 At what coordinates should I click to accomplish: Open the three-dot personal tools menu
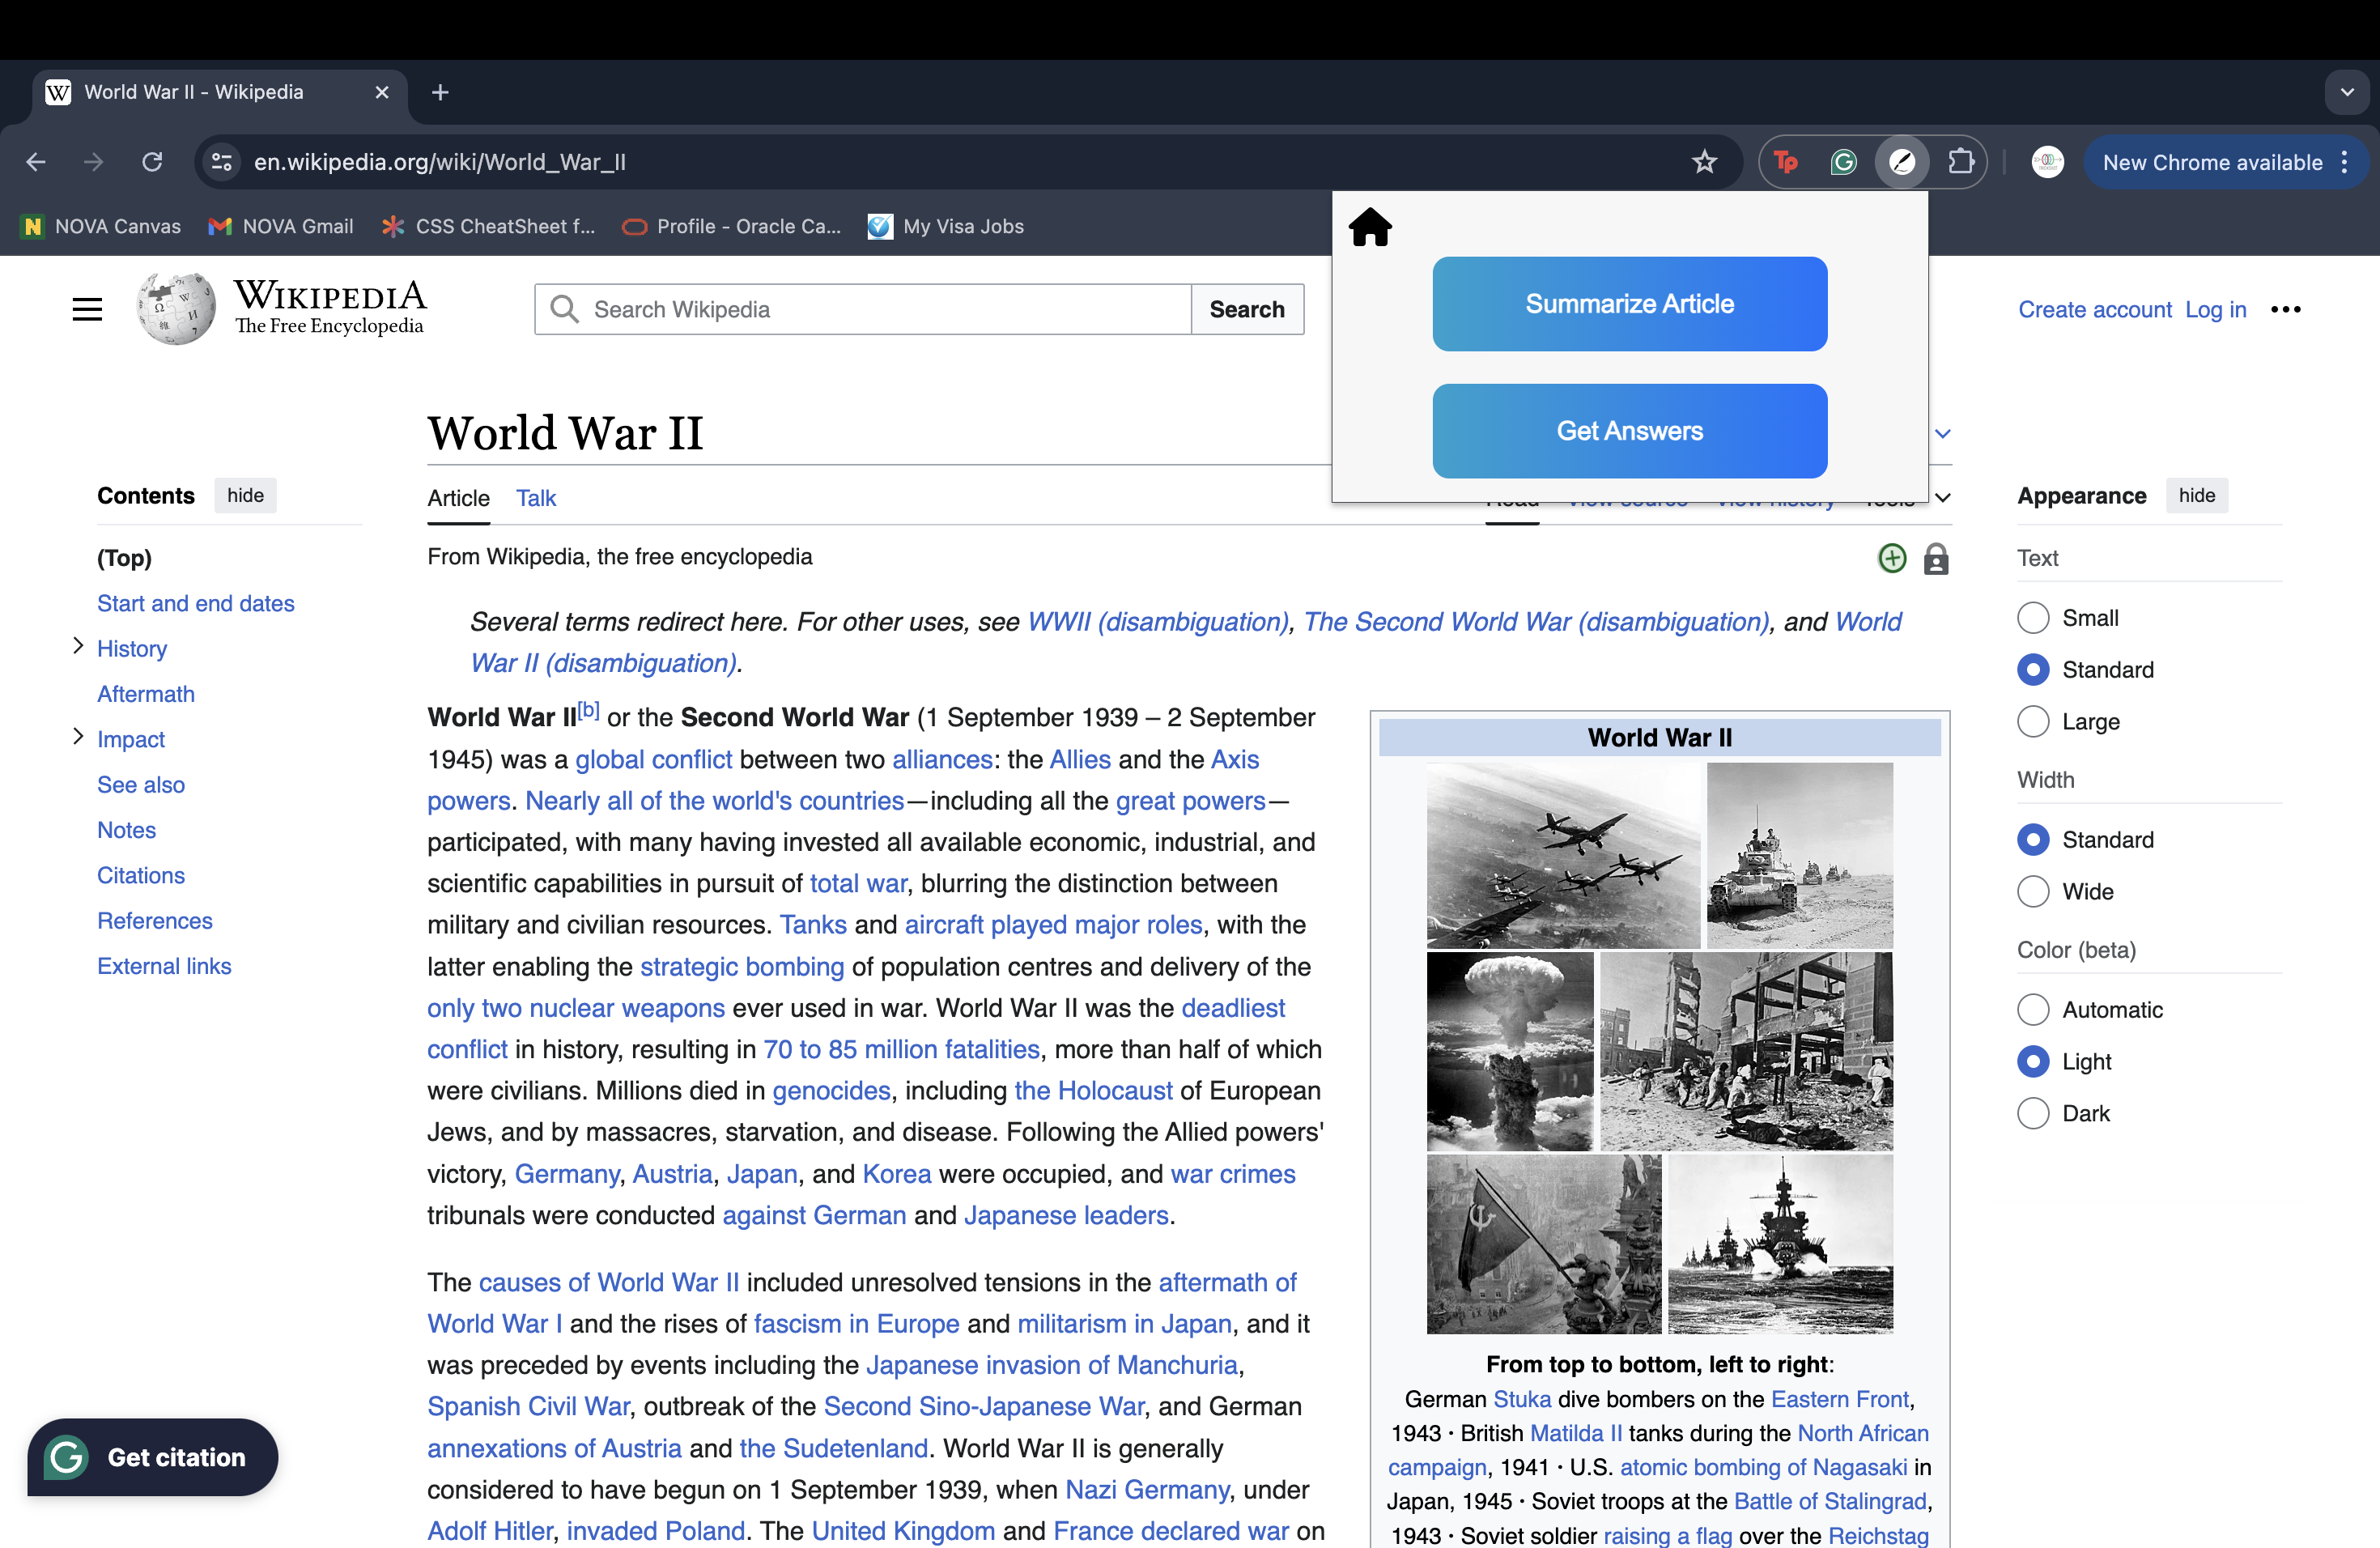click(2285, 309)
